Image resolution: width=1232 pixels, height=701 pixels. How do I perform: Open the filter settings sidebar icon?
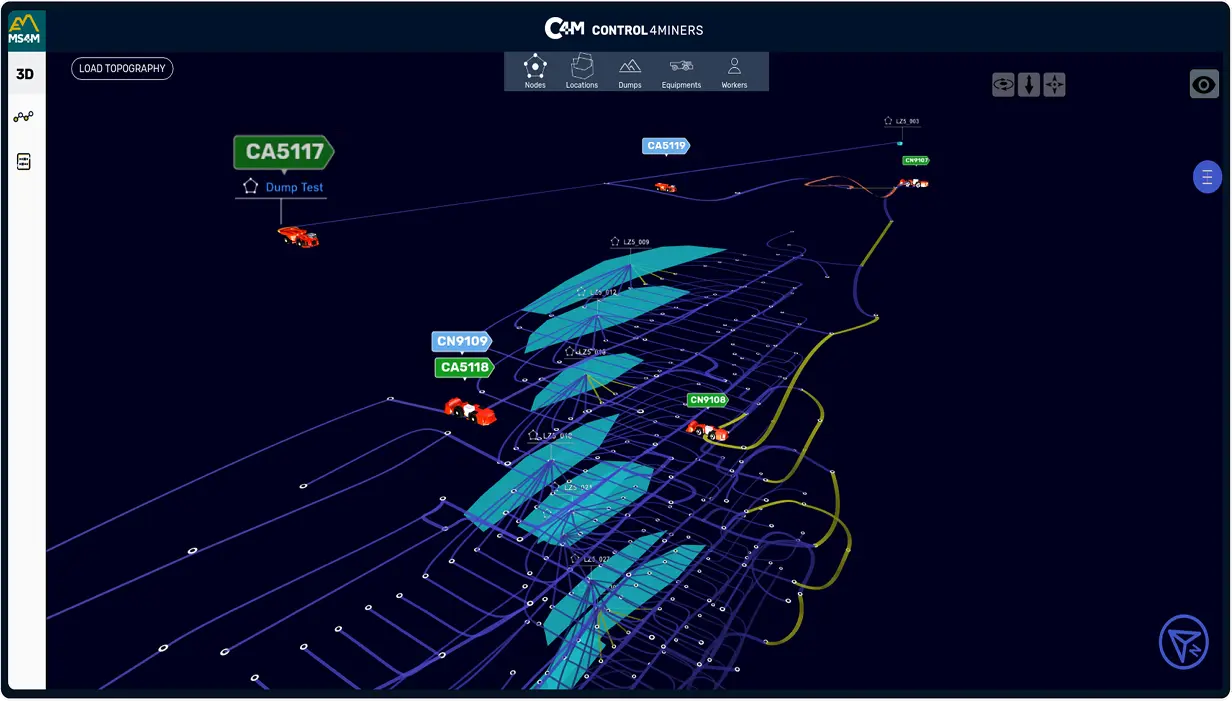coord(24,161)
